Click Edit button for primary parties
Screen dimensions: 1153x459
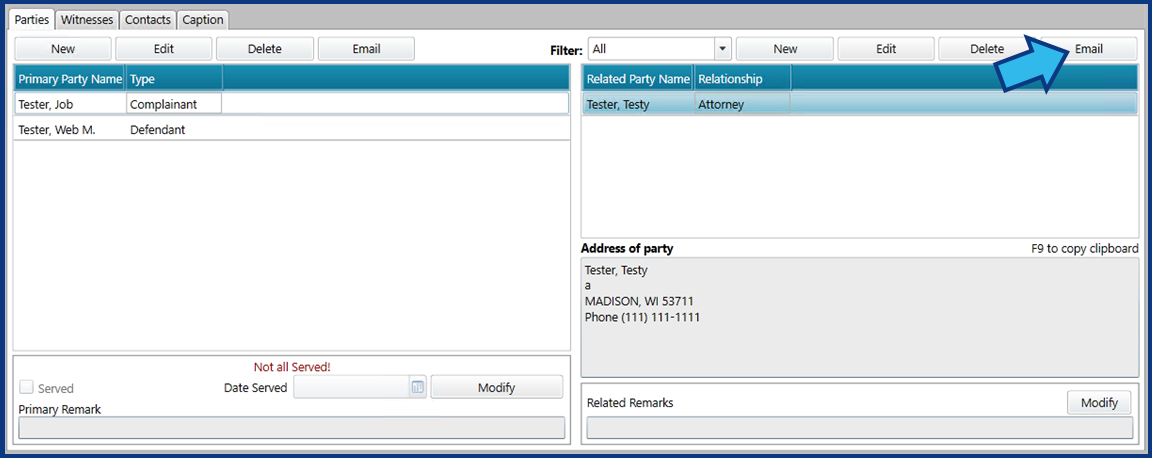click(164, 49)
